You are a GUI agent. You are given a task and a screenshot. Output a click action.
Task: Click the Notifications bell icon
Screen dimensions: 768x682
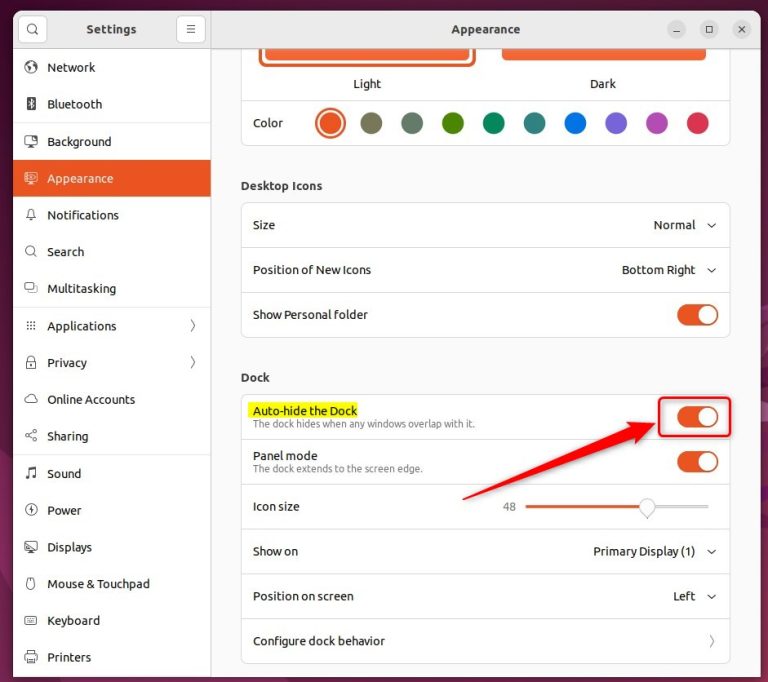point(31,215)
